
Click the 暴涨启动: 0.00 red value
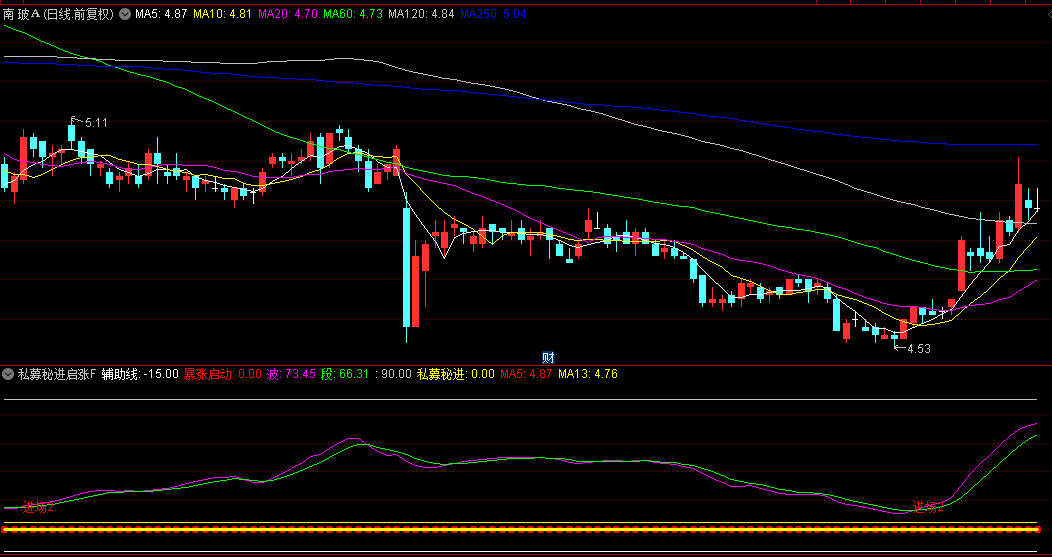click(x=223, y=374)
